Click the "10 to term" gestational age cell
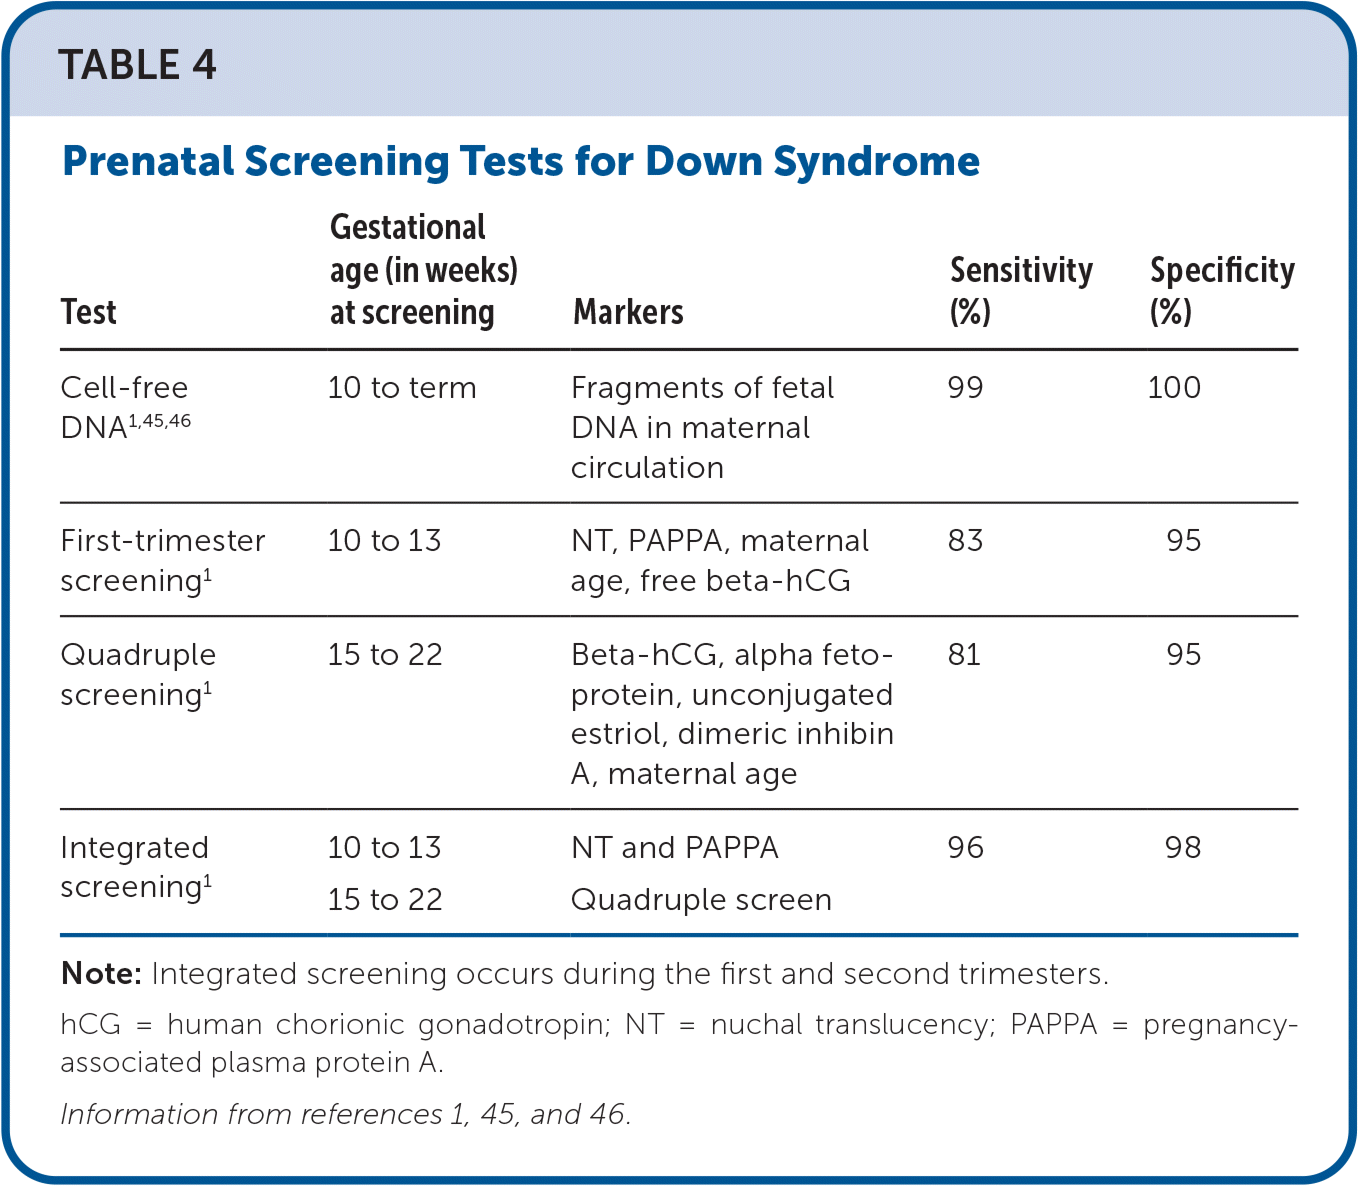 click(402, 388)
